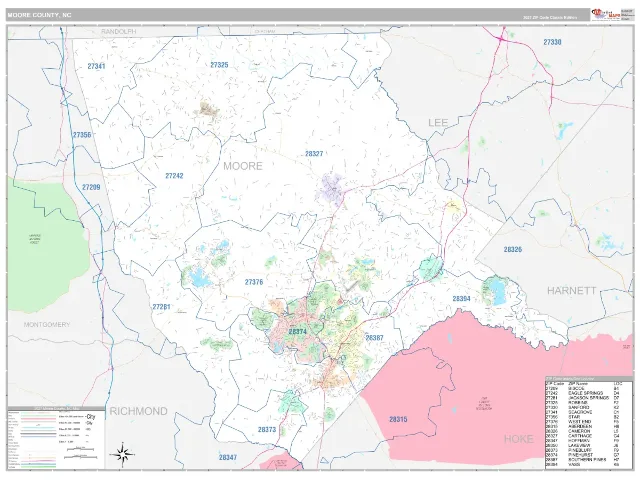
Task: Click the compass rose icon
Action: 124,454
